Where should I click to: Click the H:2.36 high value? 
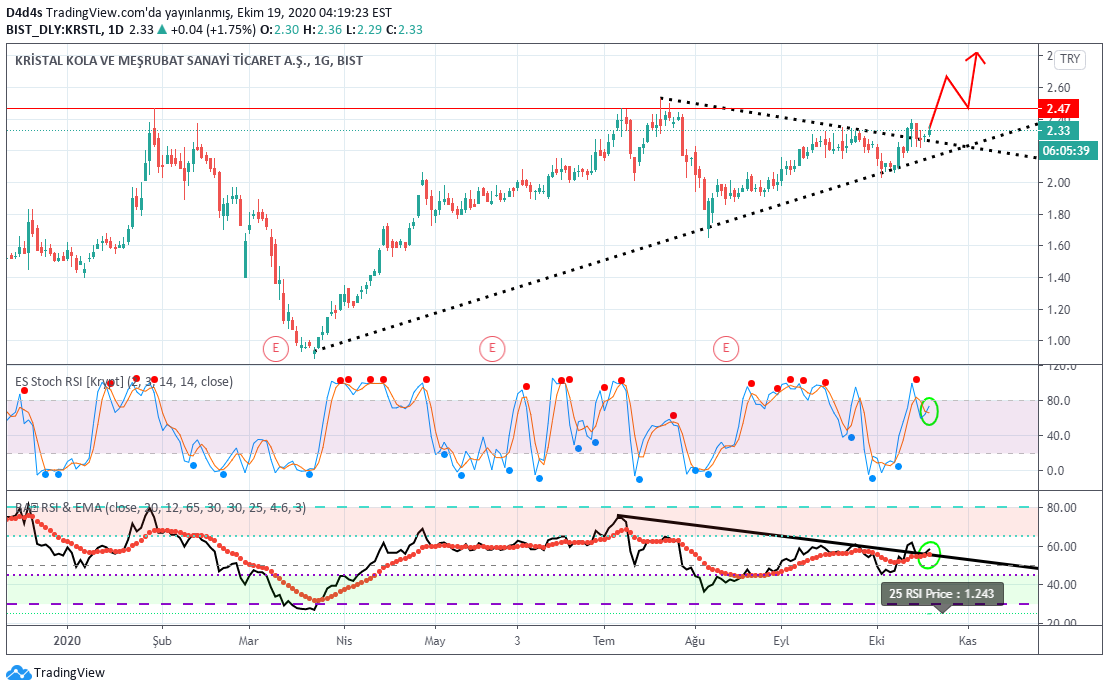tap(323, 30)
